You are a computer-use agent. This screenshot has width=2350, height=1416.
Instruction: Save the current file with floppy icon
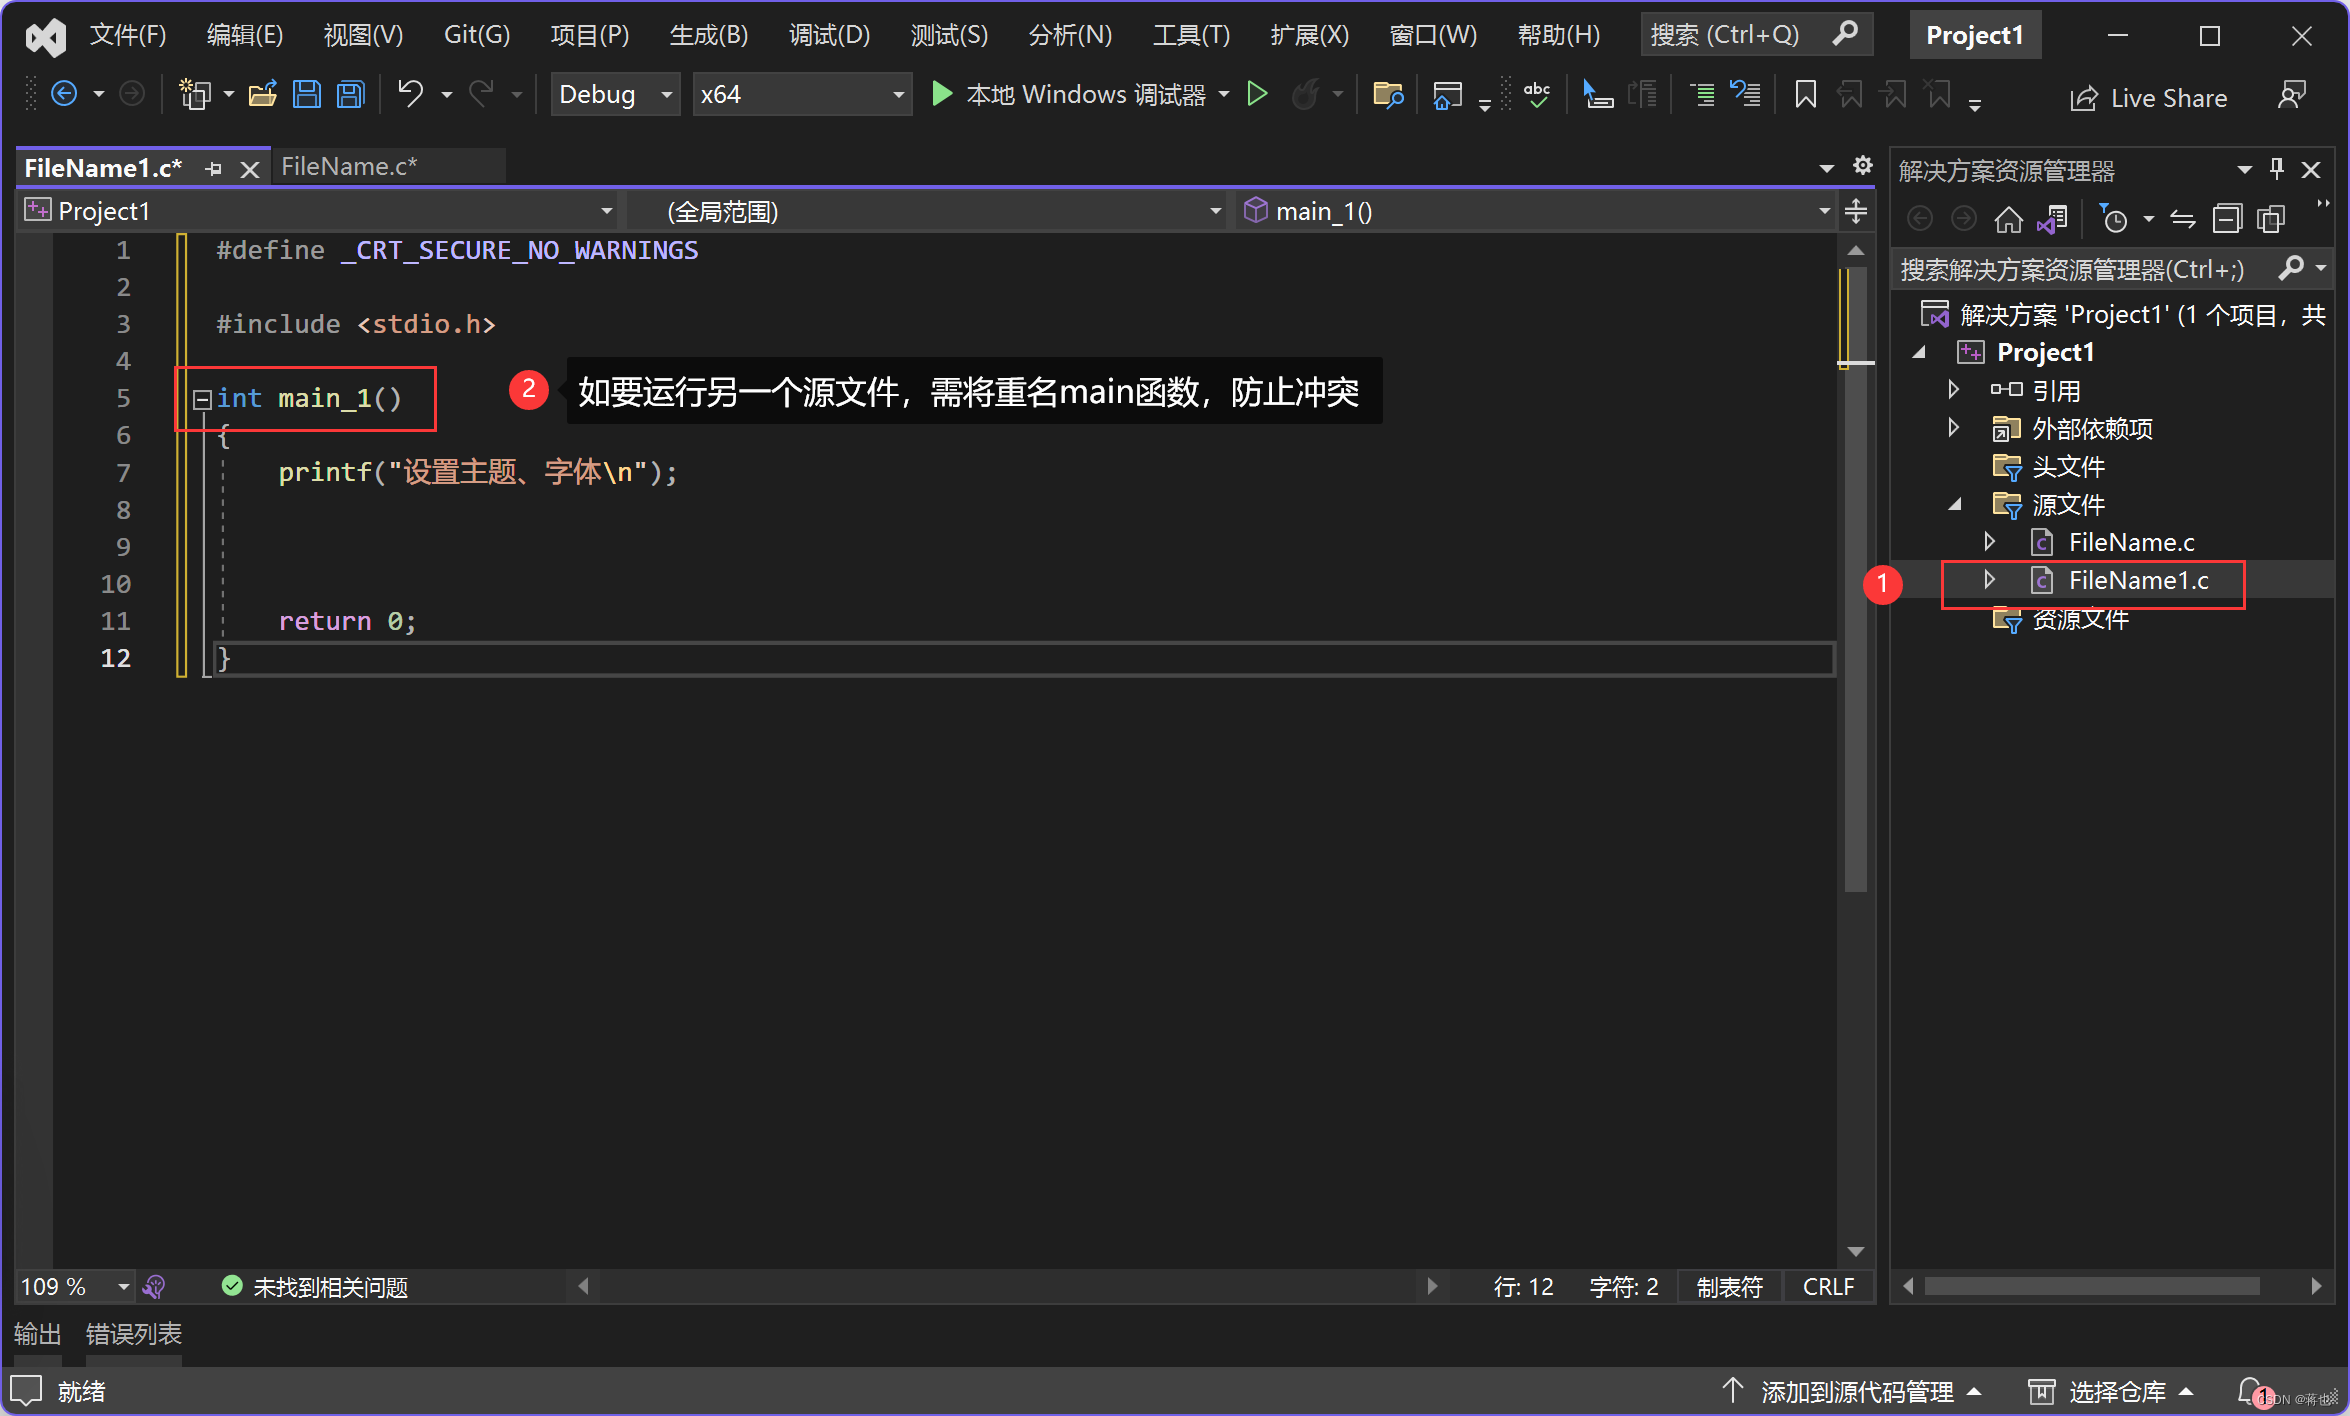tap(307, 95)
